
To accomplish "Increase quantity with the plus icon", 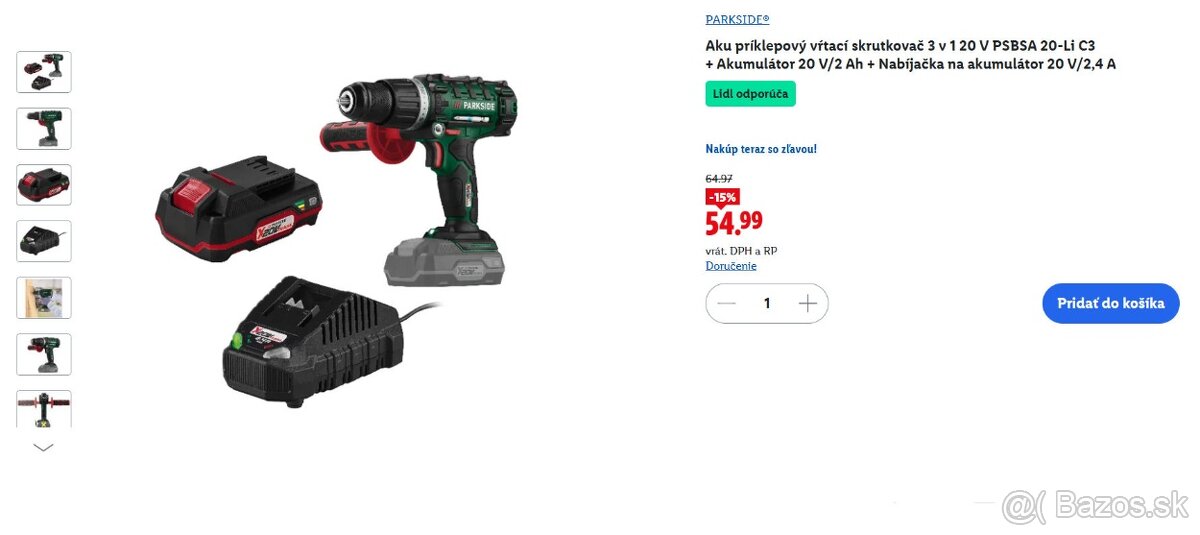I will pos(808,303).
